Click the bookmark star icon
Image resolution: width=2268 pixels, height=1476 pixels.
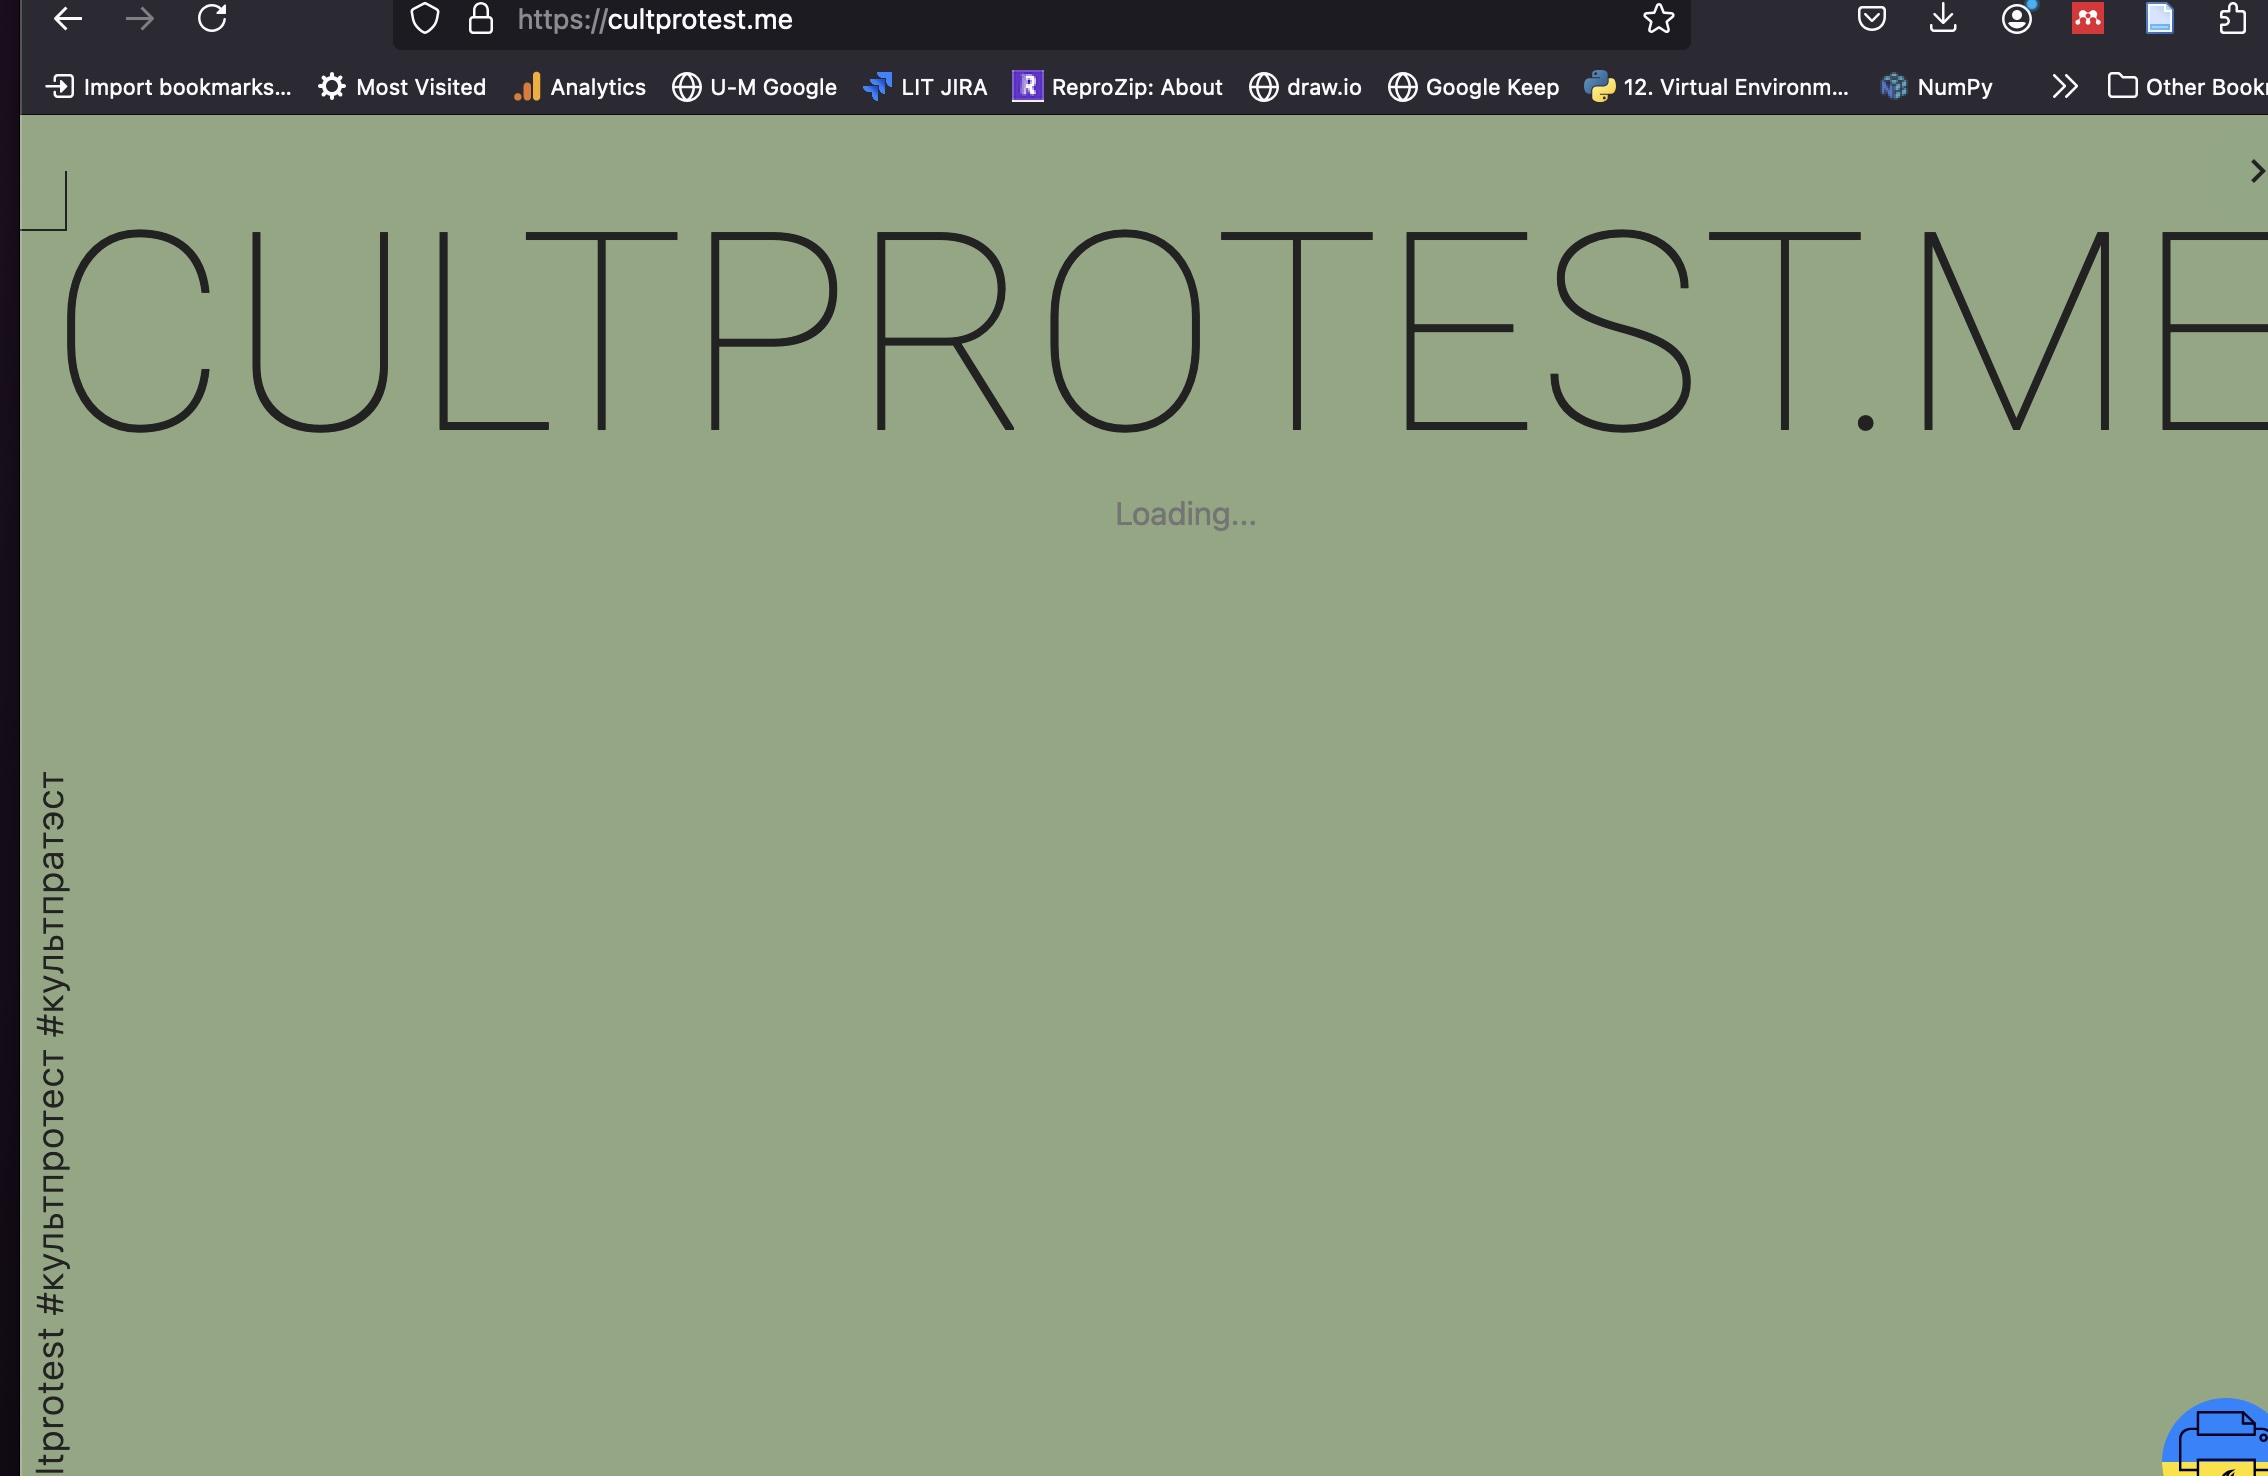point(1658,18)
